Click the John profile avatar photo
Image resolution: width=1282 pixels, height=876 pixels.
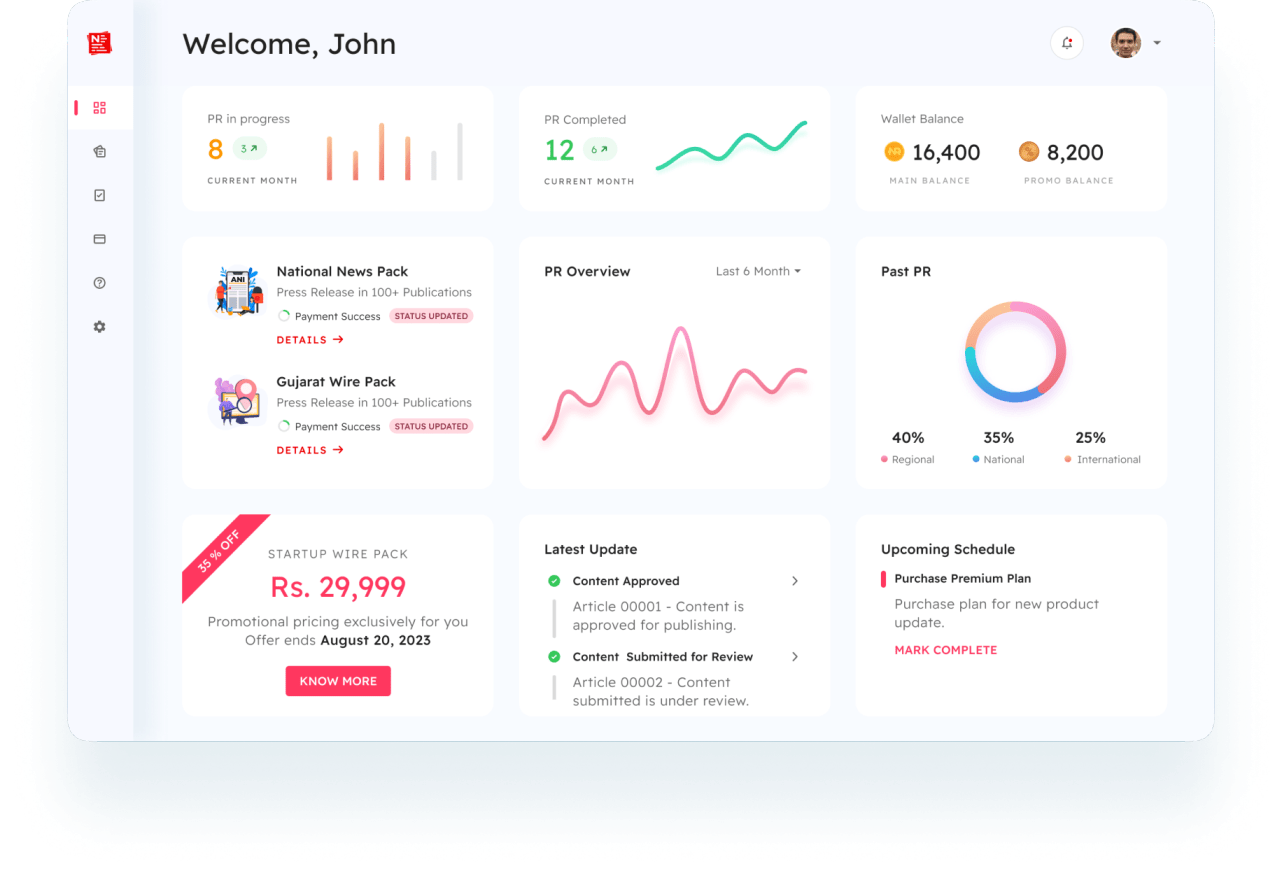click(1126, 43)
